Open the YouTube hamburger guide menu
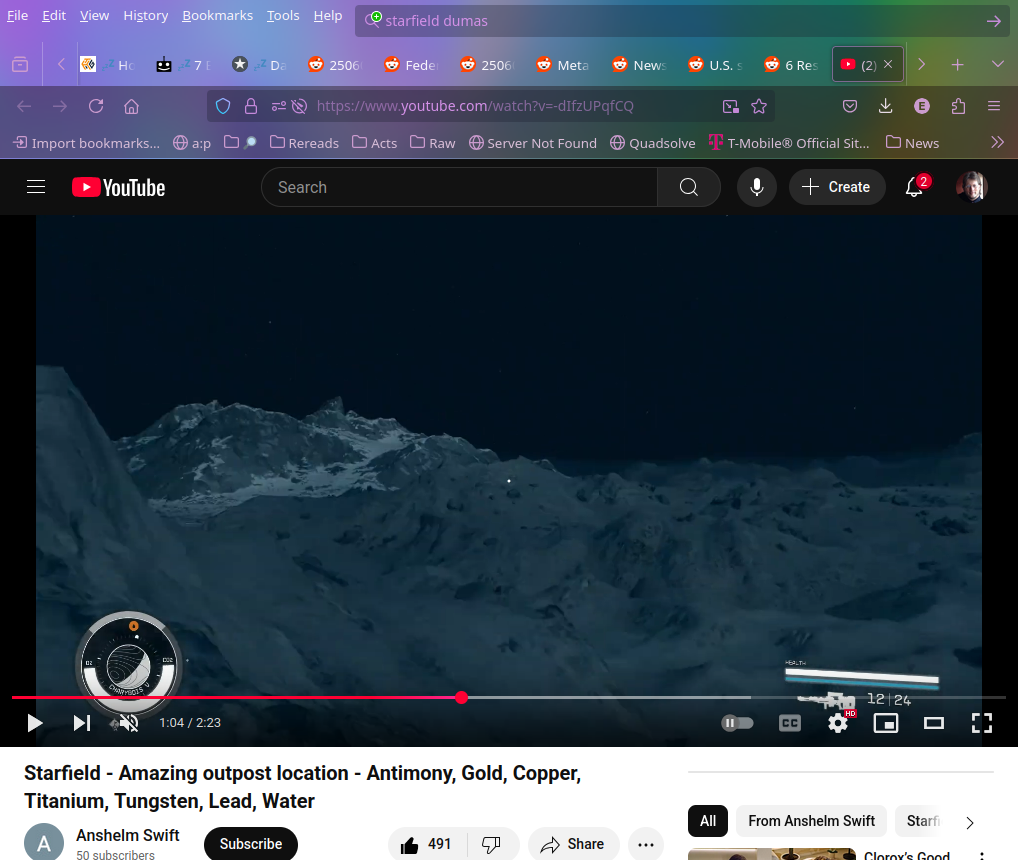1018x860 pixels. (37, 187)
